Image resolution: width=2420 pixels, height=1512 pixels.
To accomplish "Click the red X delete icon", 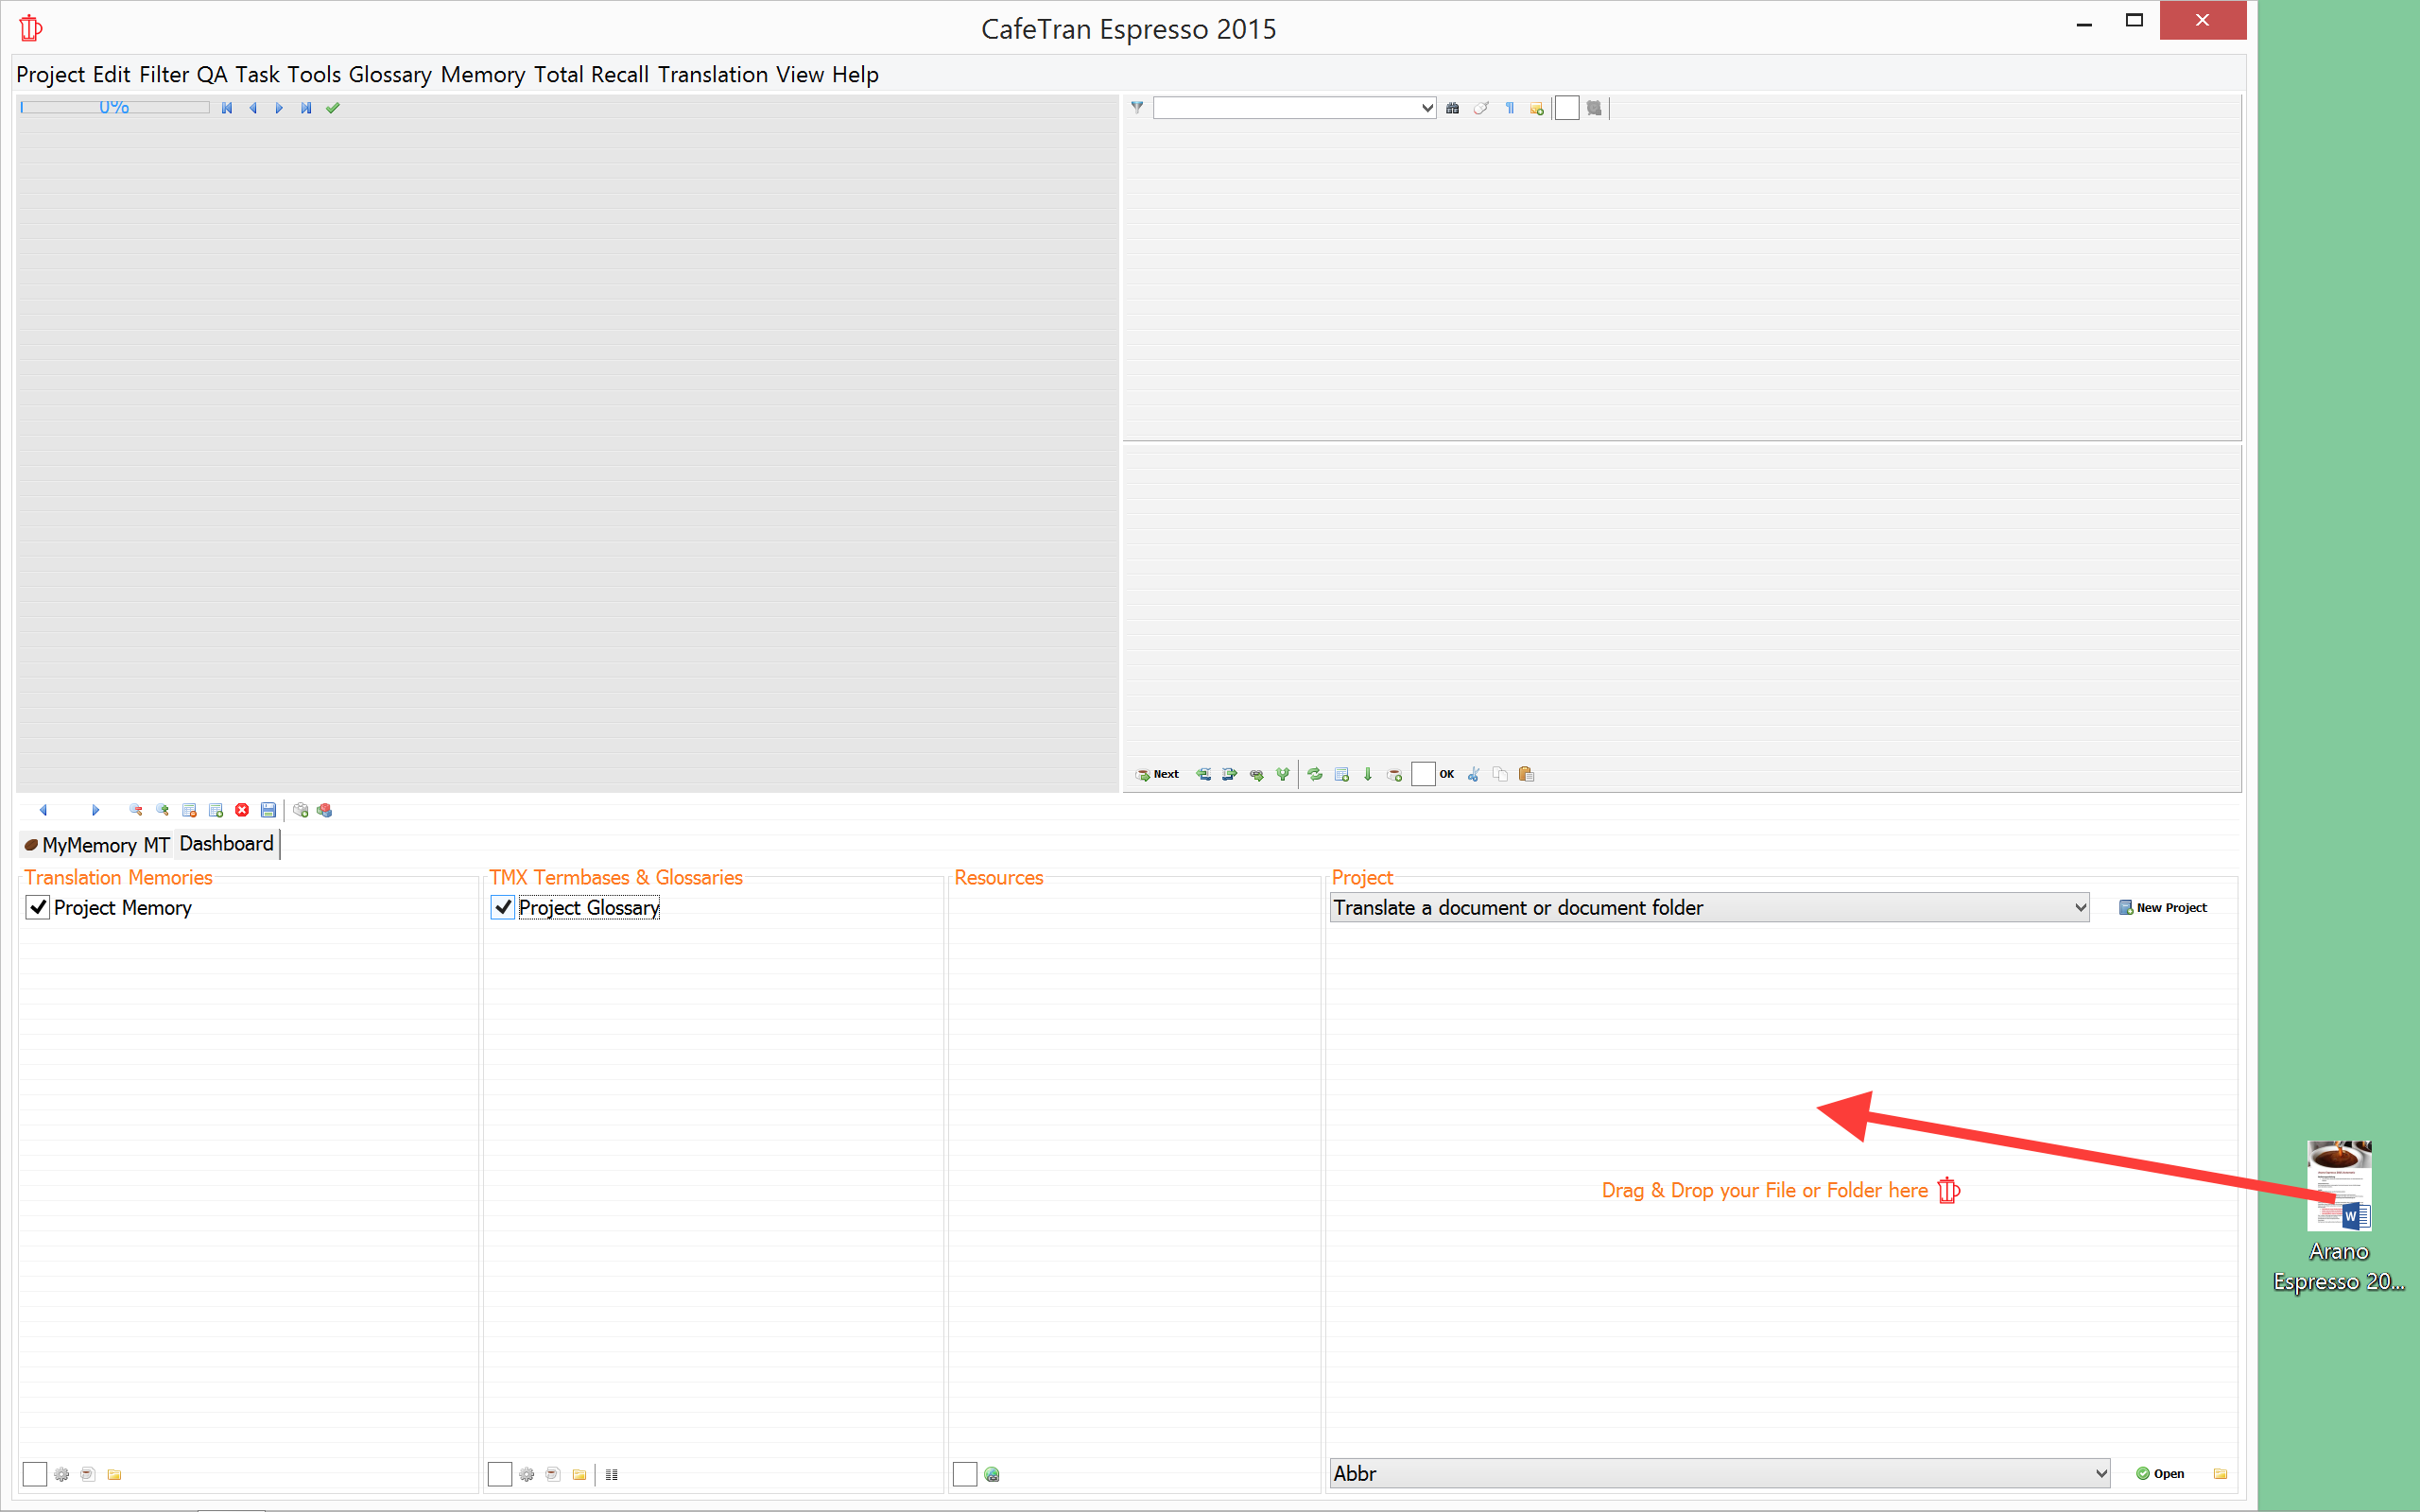I will pos(242,810).
